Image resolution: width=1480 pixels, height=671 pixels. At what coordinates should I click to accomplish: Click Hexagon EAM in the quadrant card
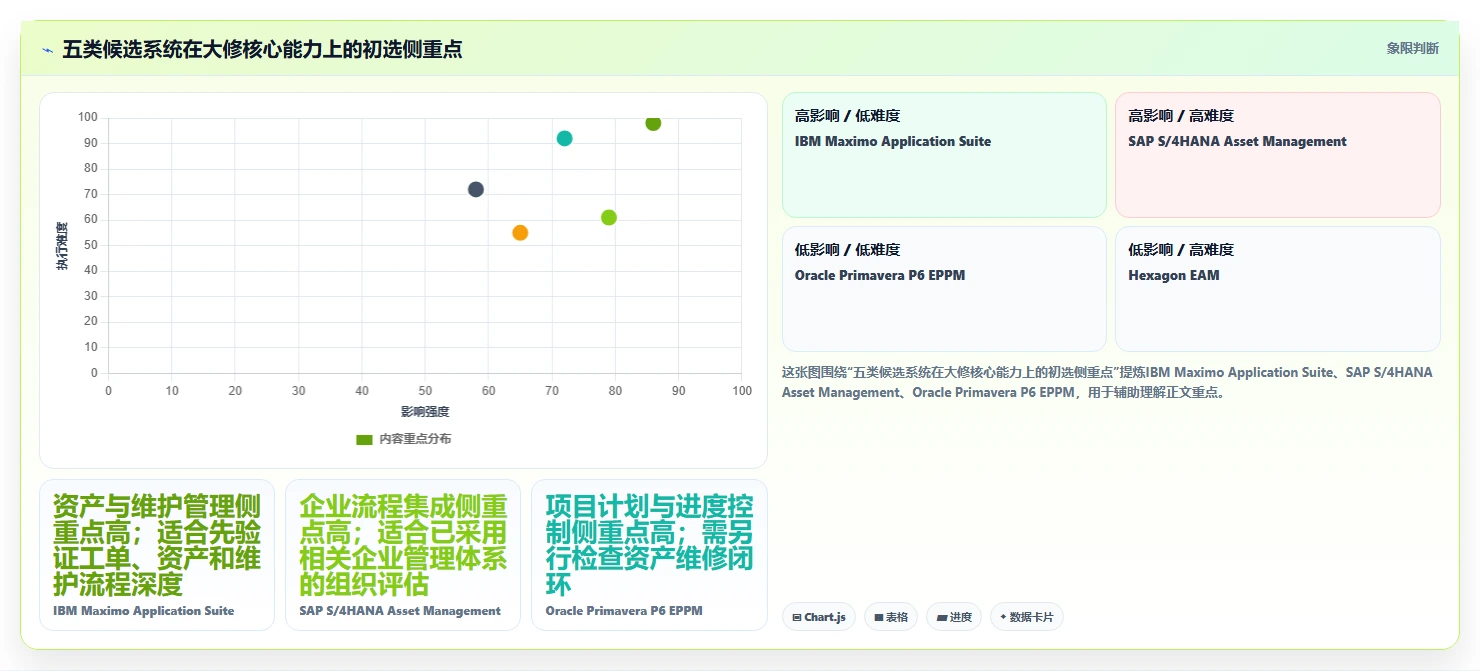coord(1173,275)
